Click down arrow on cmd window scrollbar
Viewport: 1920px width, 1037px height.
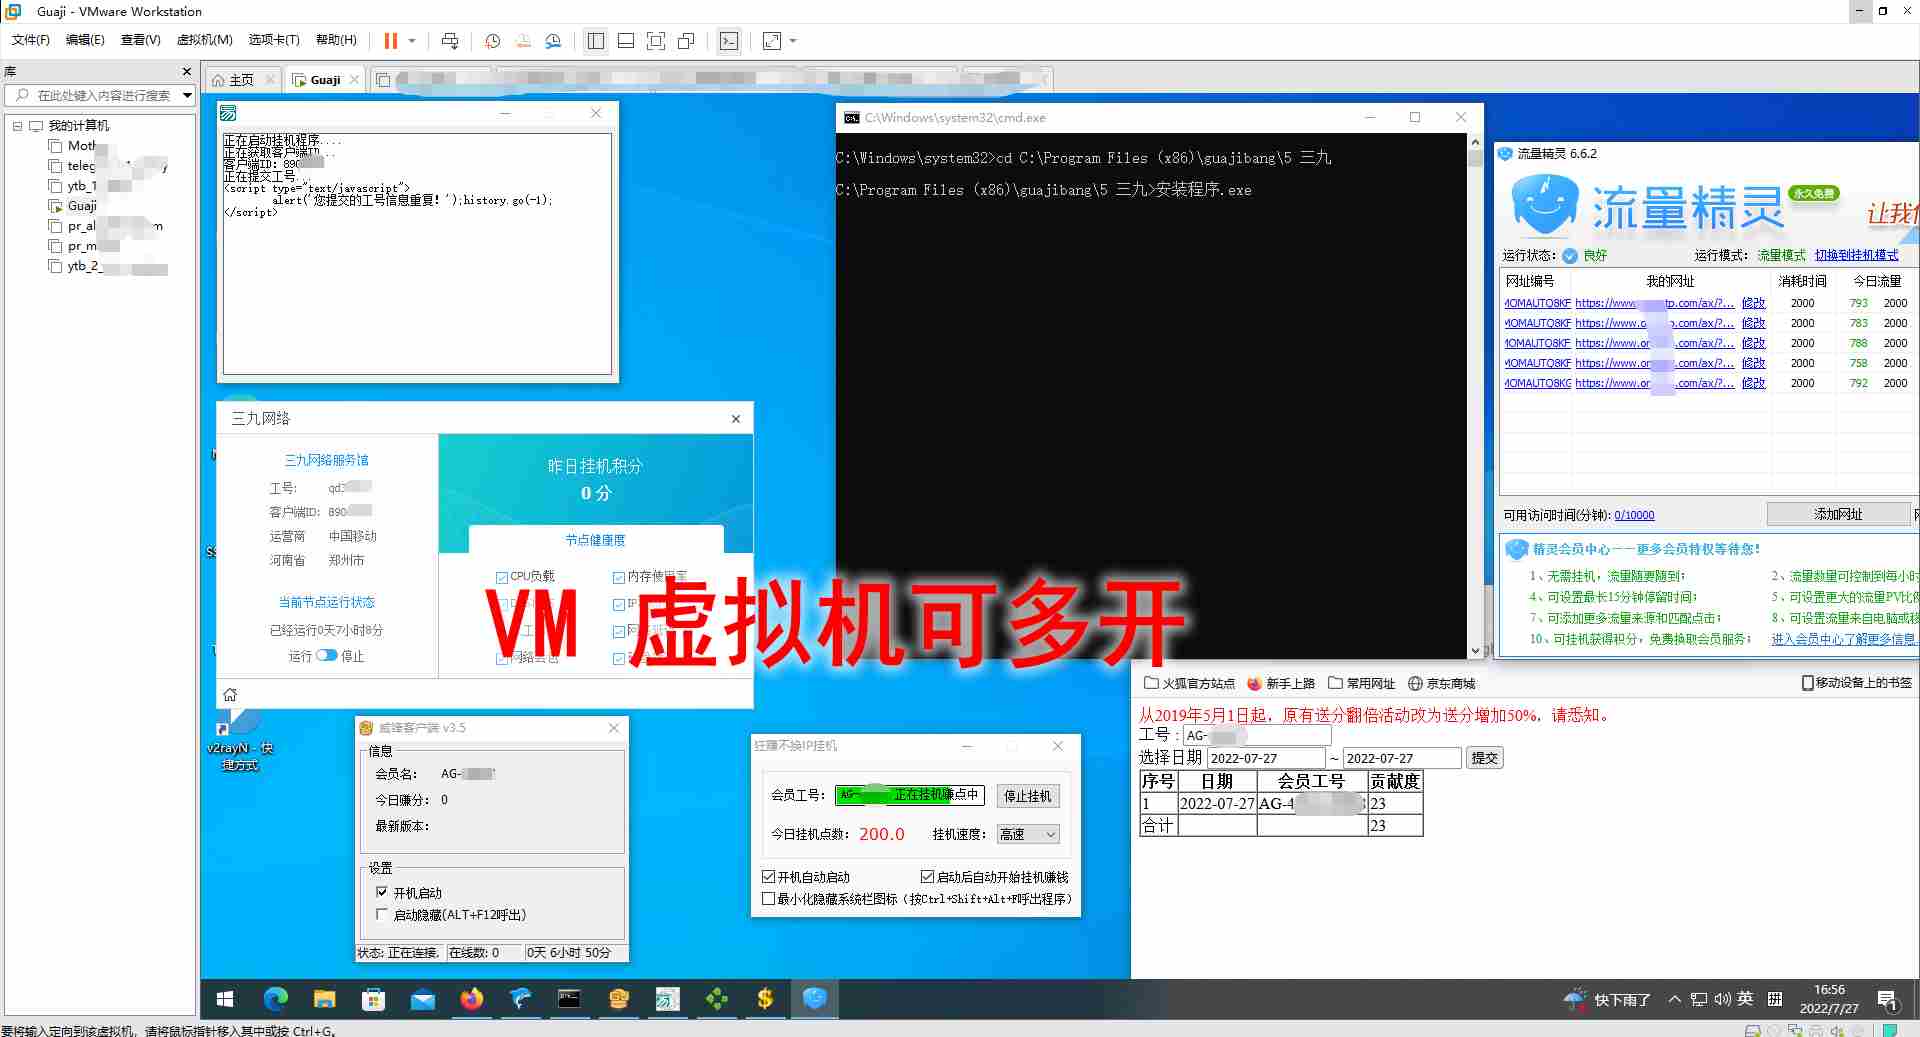(x=1475, y=651)
